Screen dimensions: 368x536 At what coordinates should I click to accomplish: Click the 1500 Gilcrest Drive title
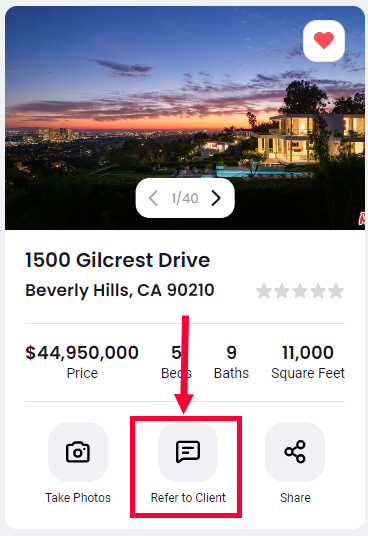tap(118, 260)
